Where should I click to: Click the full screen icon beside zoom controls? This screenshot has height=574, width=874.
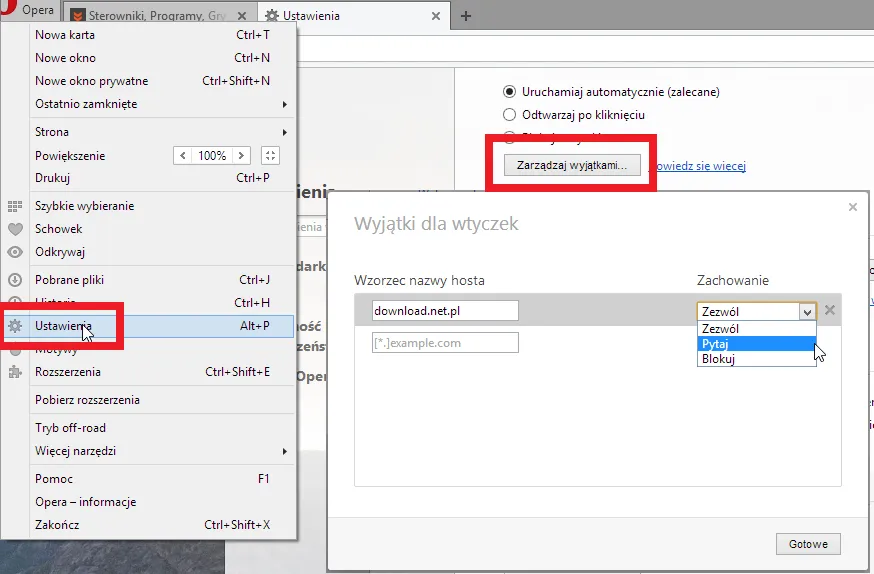pos(270,156)
